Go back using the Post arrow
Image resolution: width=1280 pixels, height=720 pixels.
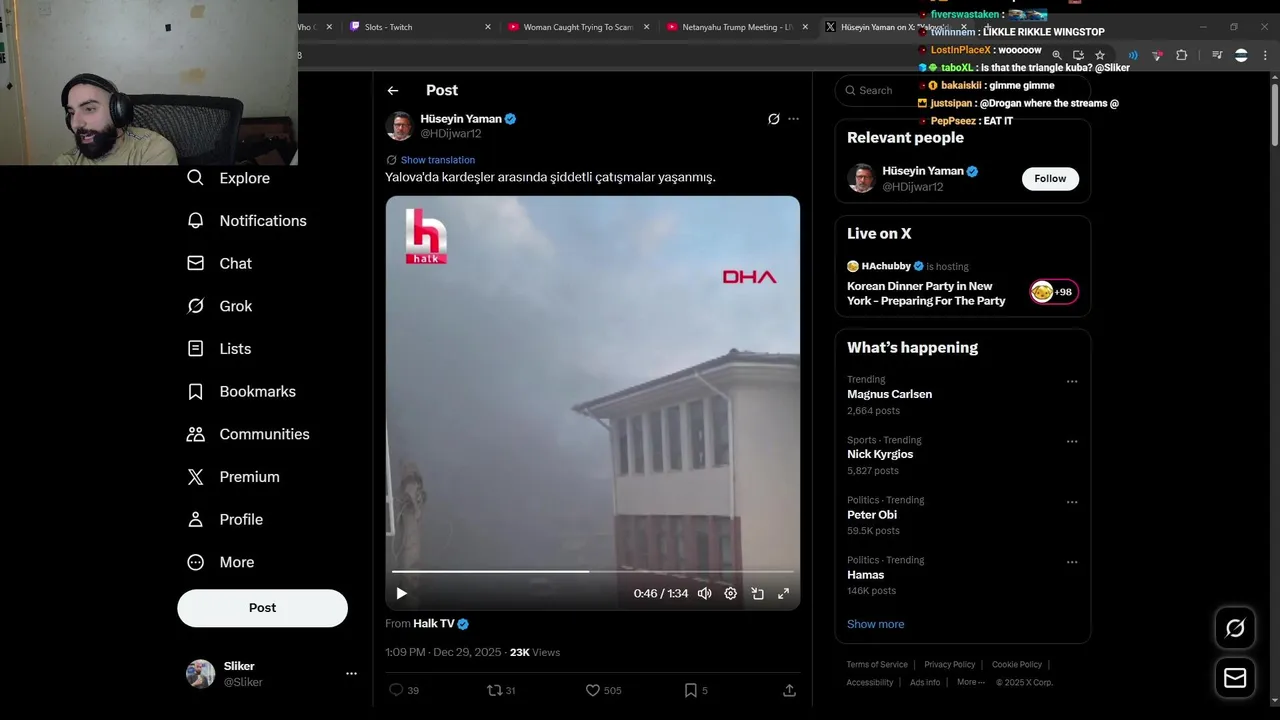tap(393, 90)
